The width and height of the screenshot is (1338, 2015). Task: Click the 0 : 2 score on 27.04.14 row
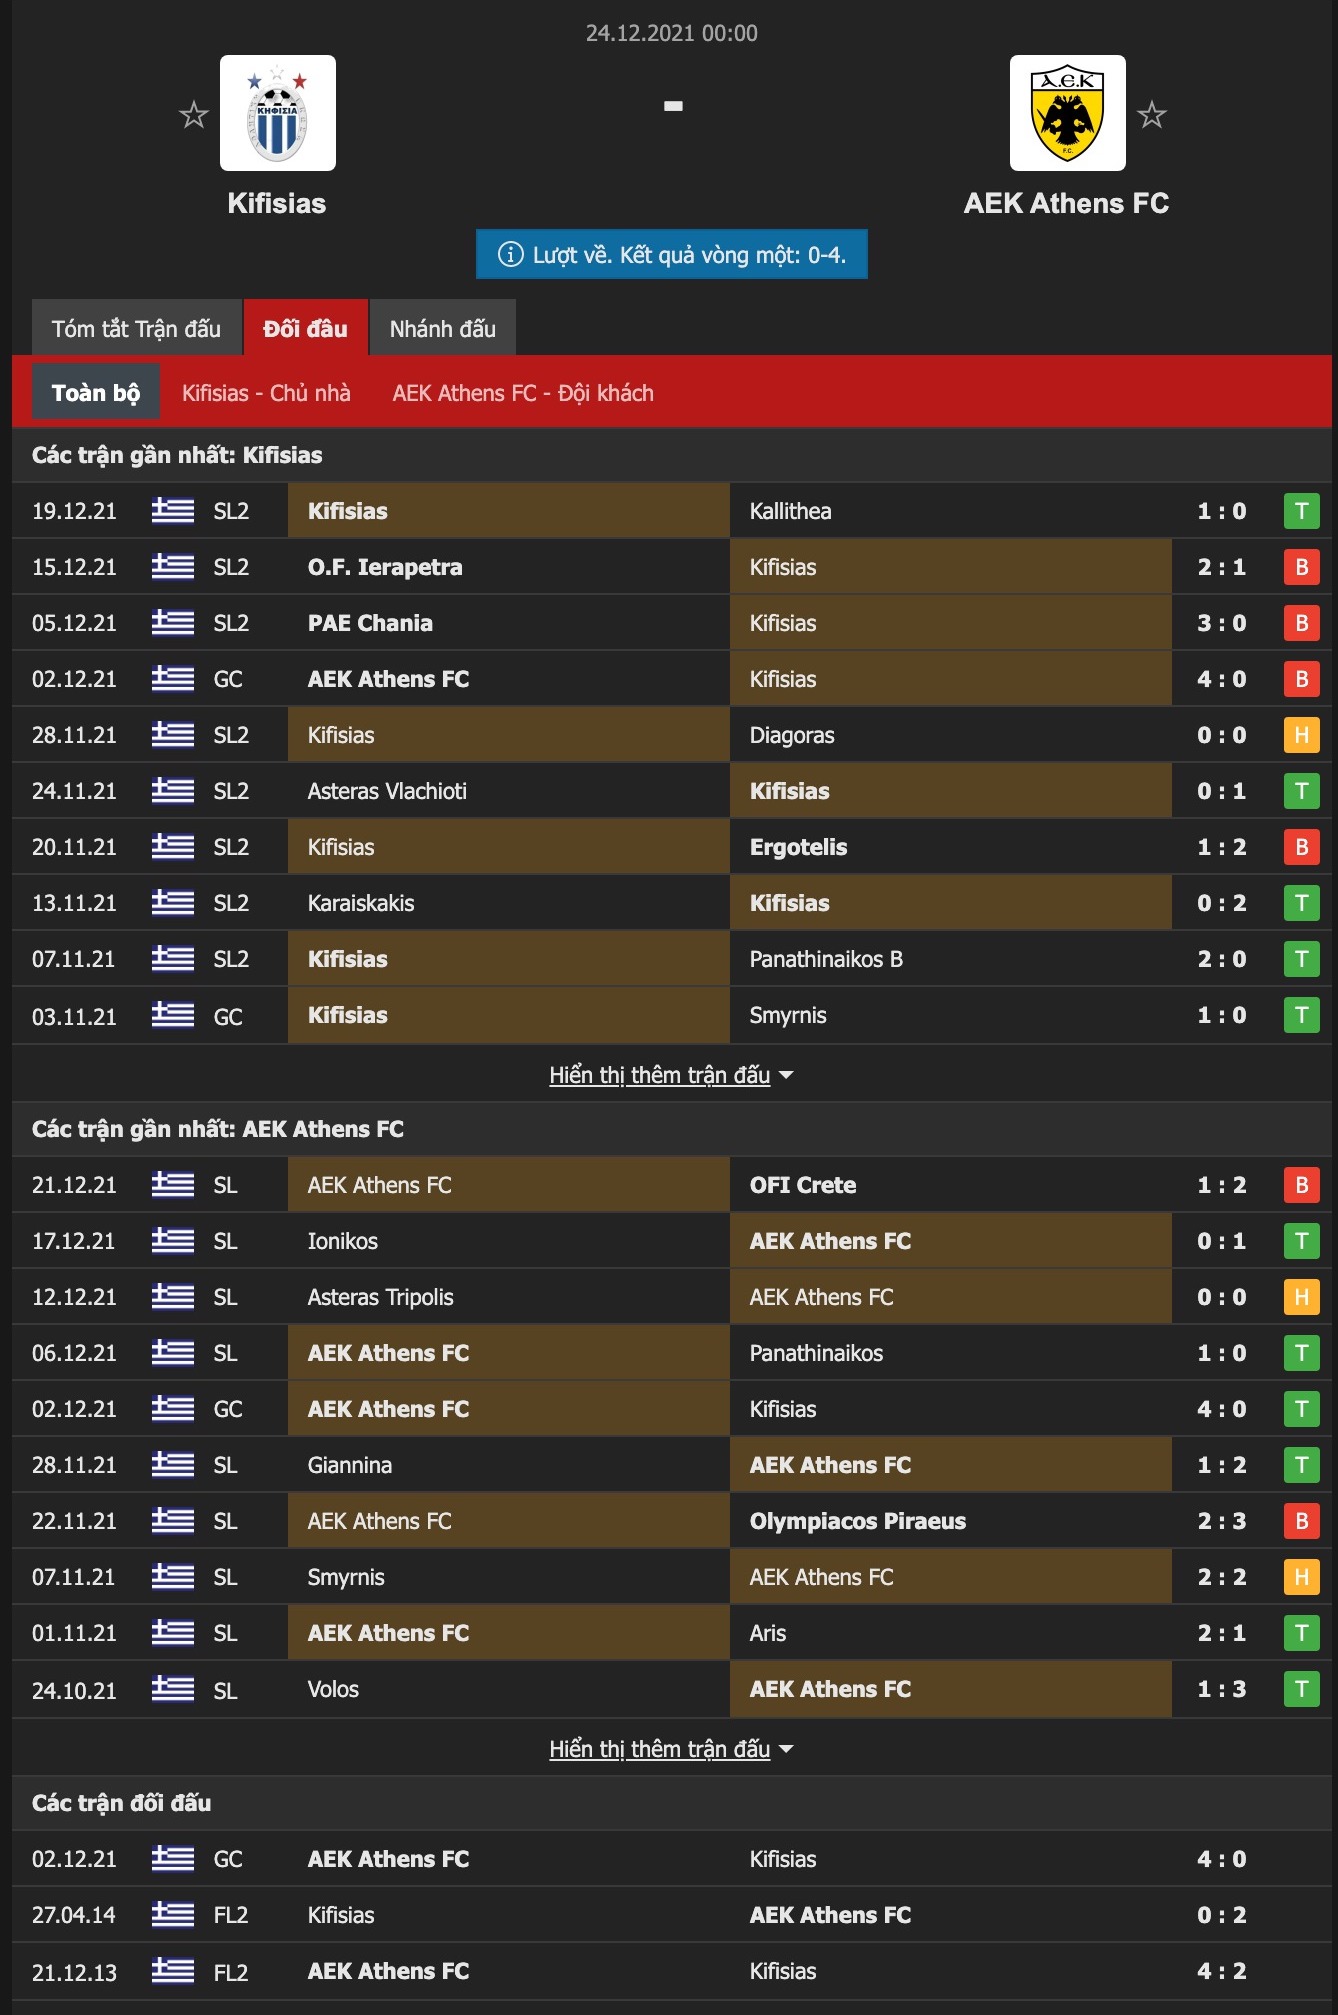[x=1222, y=1915]
